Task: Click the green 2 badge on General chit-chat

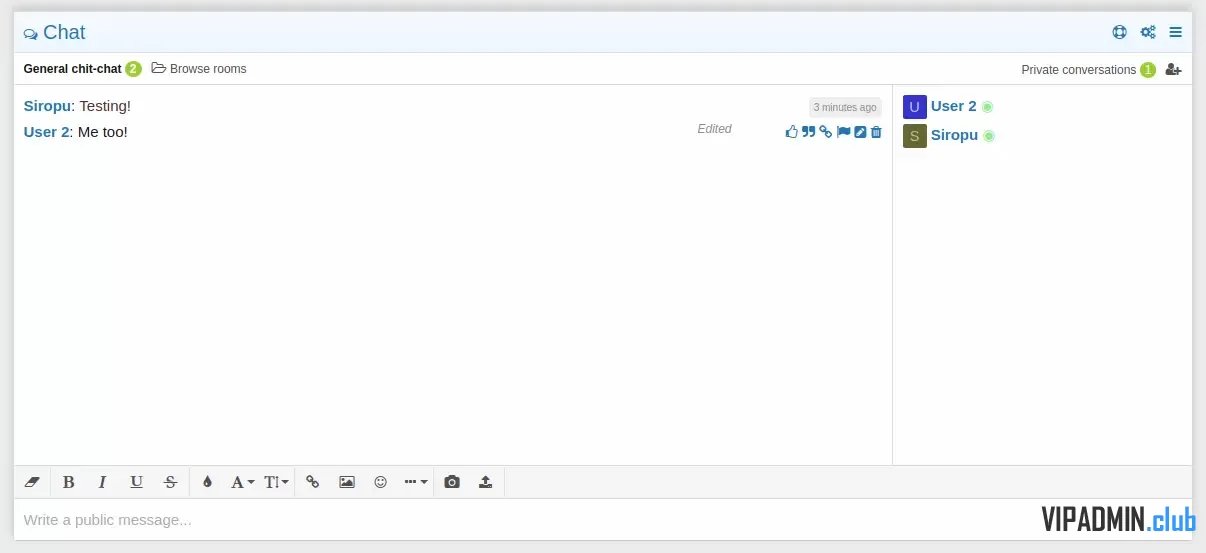Action: (133, 69)
